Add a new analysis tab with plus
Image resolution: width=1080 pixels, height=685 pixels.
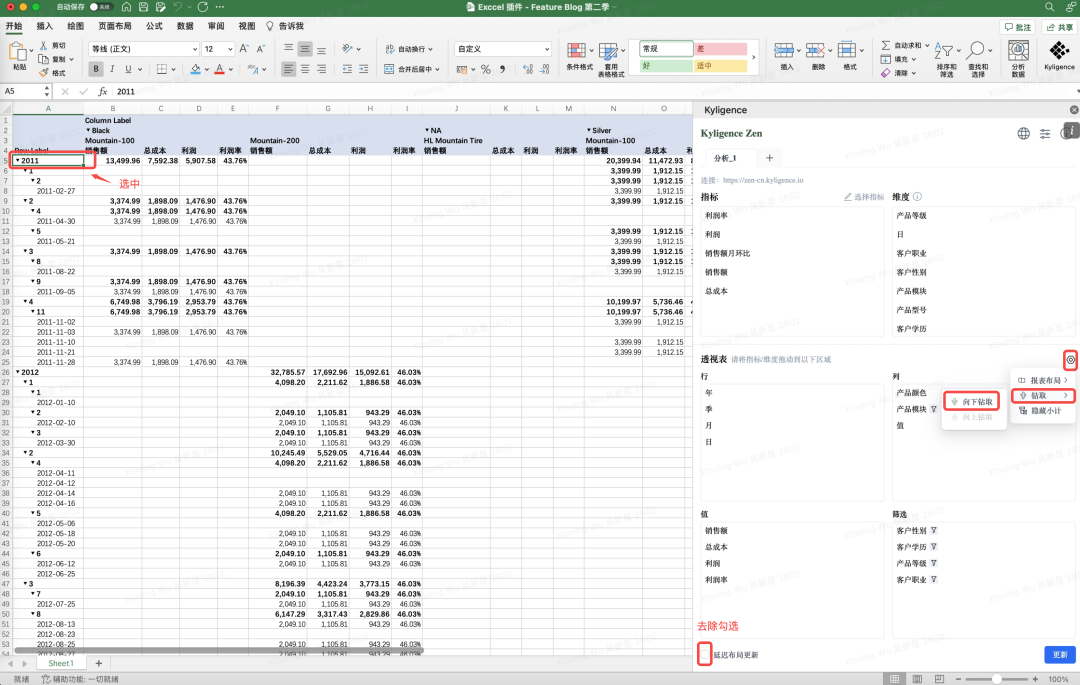(769, 158)
